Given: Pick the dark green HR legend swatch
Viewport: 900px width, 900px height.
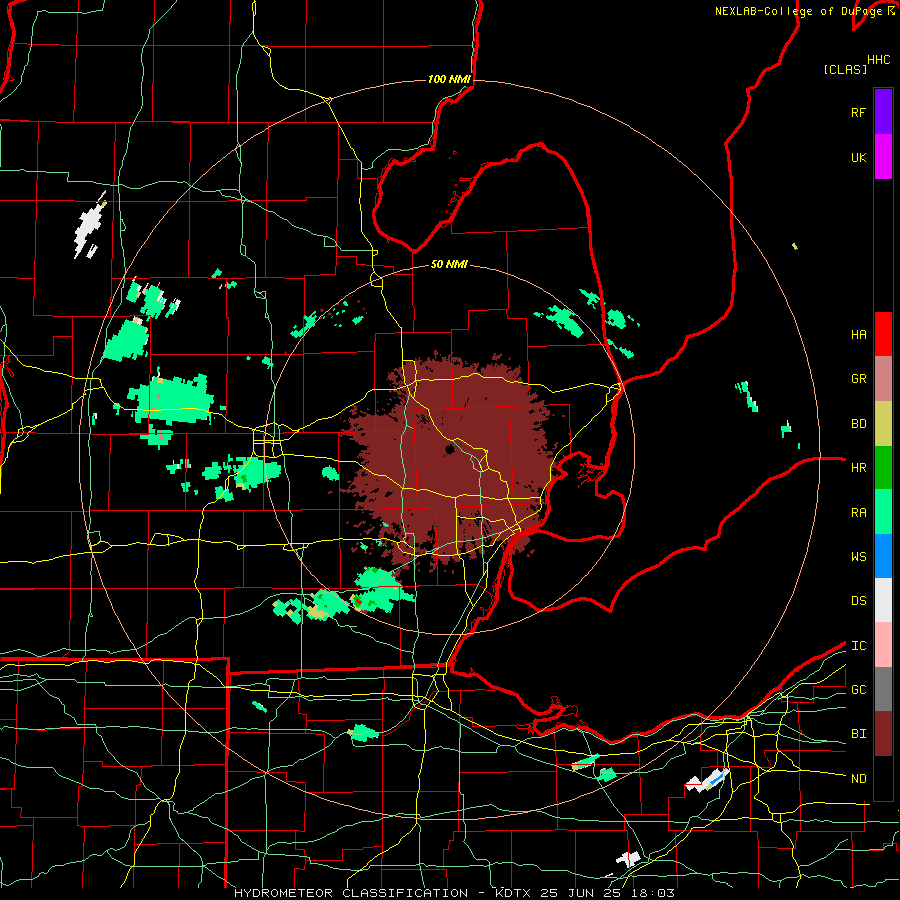Looking at the screenshot, I should 883,467.
